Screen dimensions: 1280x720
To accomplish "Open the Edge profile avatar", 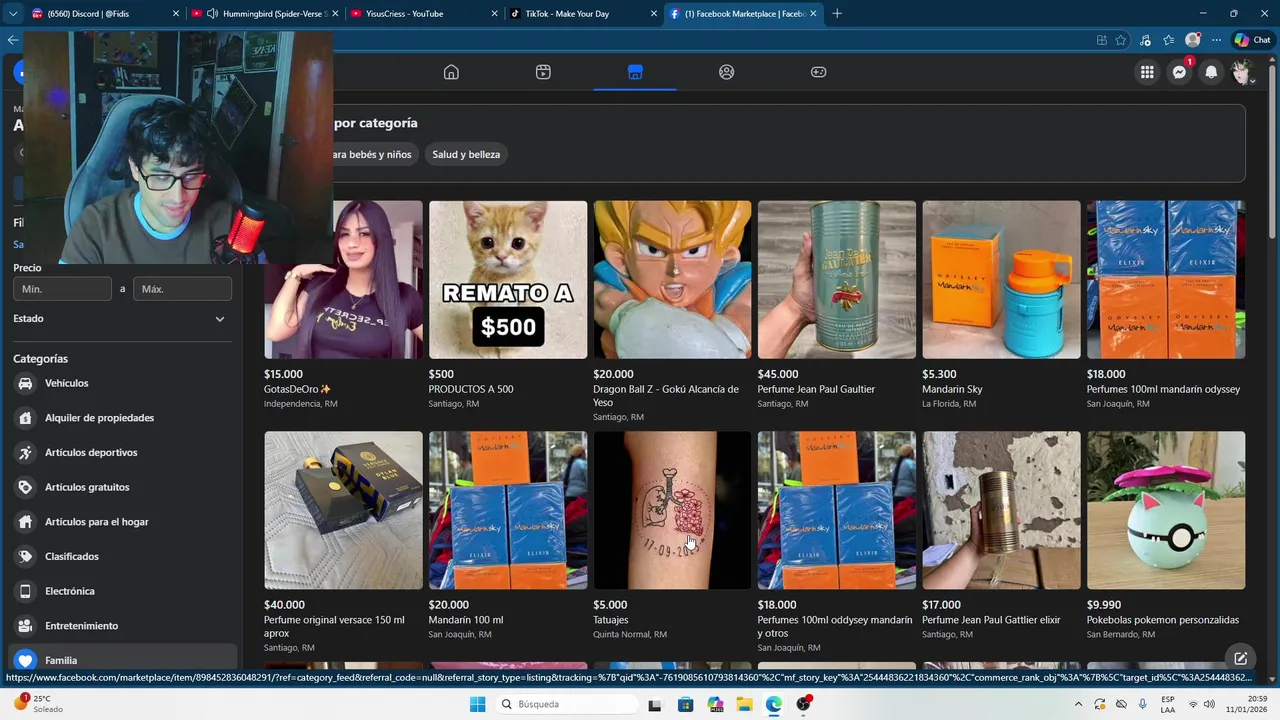I will click(x=1192, y=40).
